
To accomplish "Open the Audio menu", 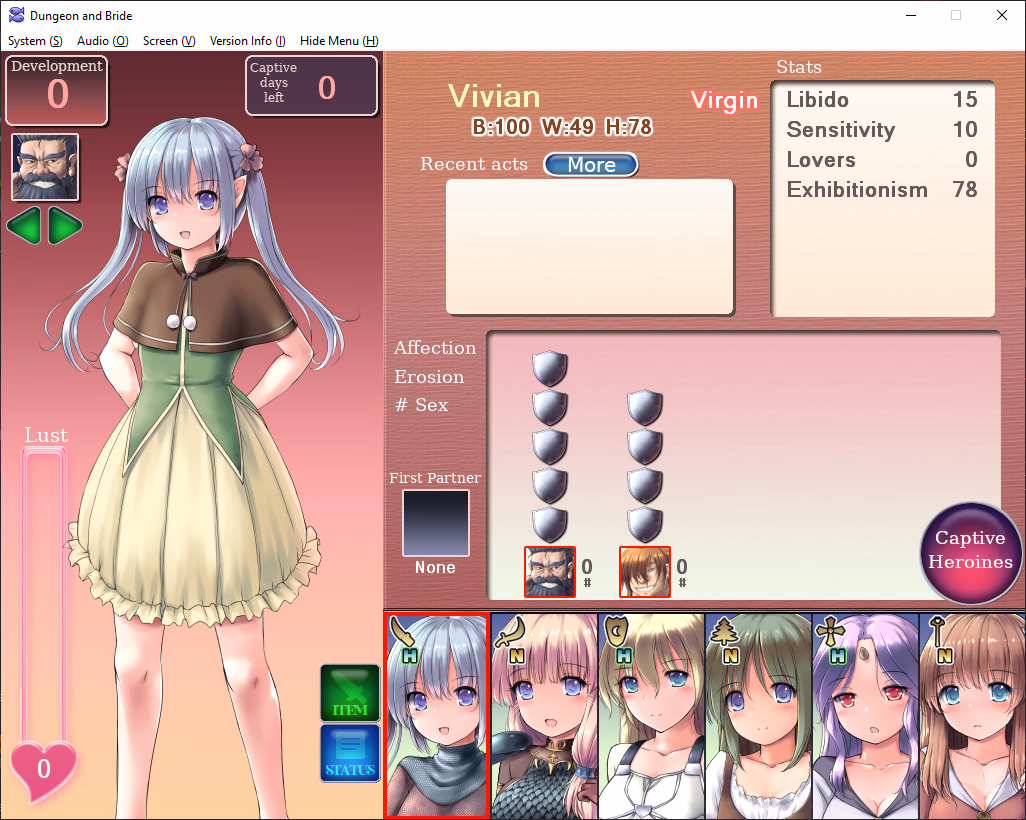I will tap(102, 41).
